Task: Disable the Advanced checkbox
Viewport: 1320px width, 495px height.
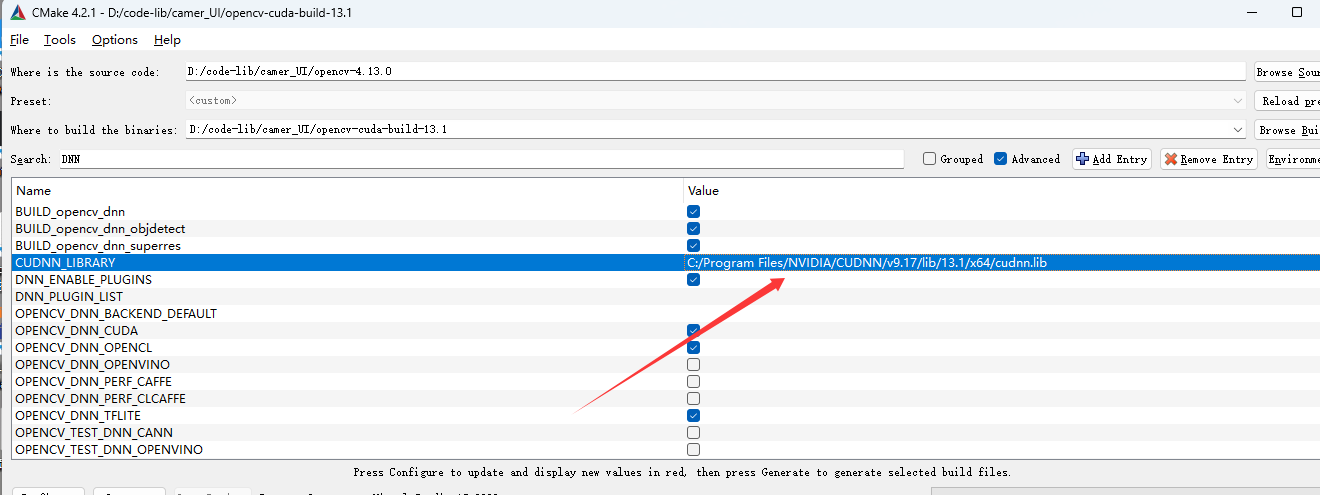Action: tap(1001, 159)
